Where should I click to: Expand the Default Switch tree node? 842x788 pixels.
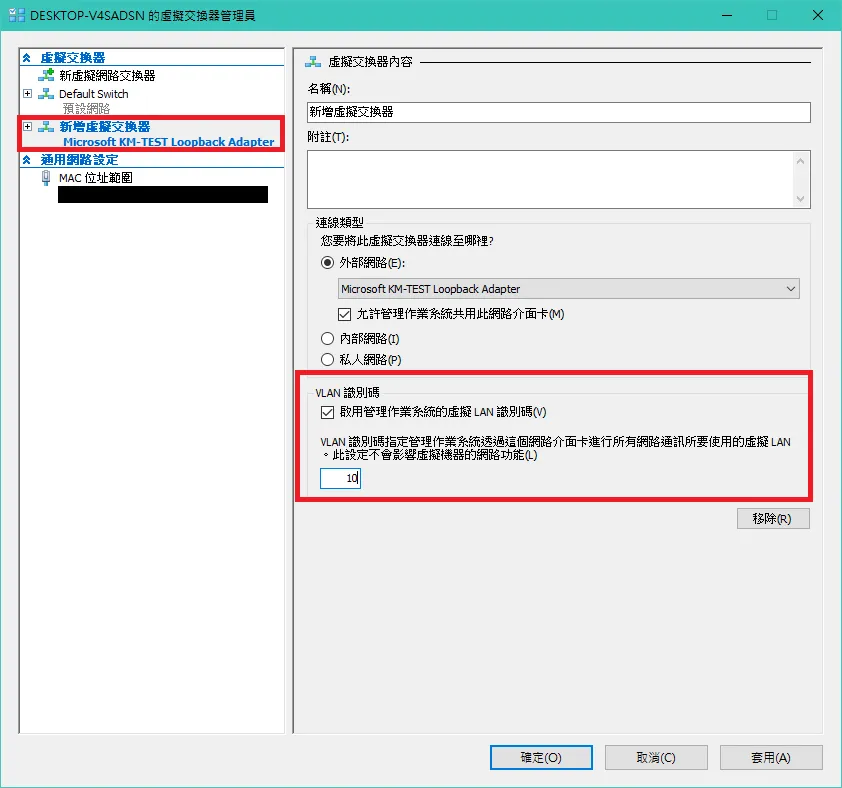point(27,93)
